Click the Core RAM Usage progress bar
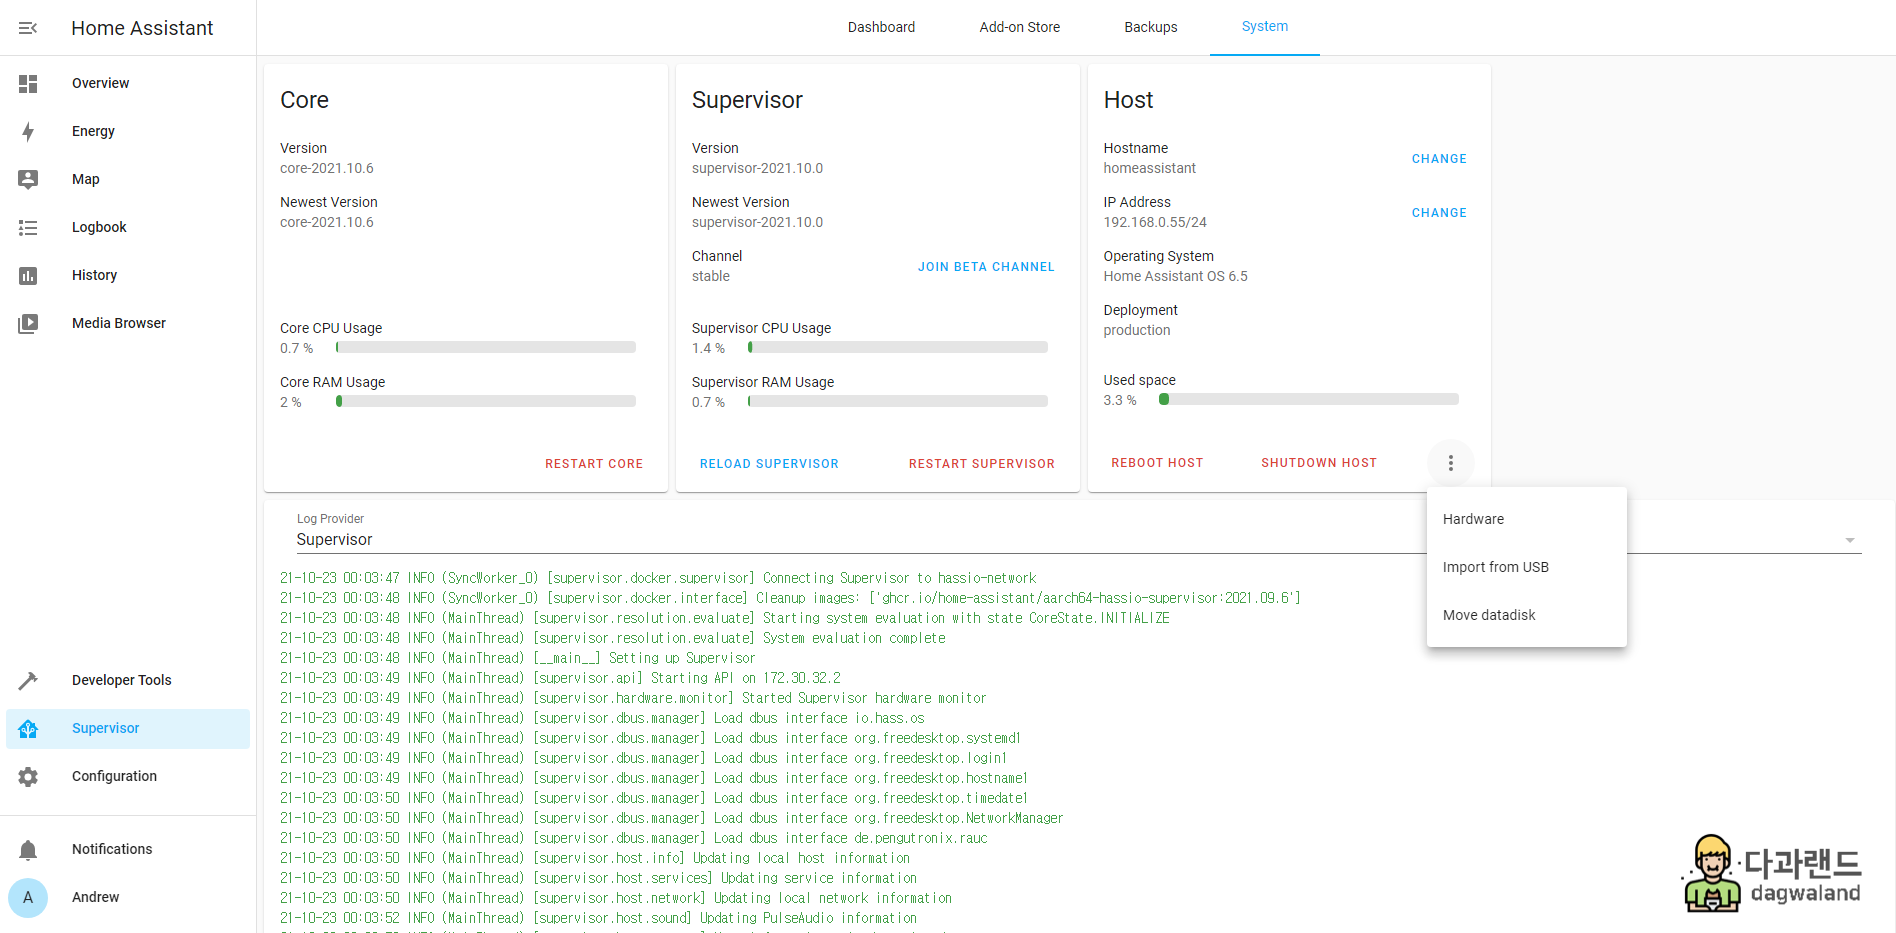Screen dimensions: 1896x933 coord(486,402)
